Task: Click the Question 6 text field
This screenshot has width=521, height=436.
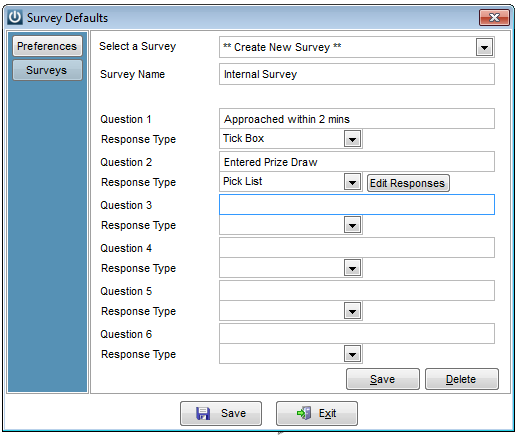Action: [x=357, y=334]
